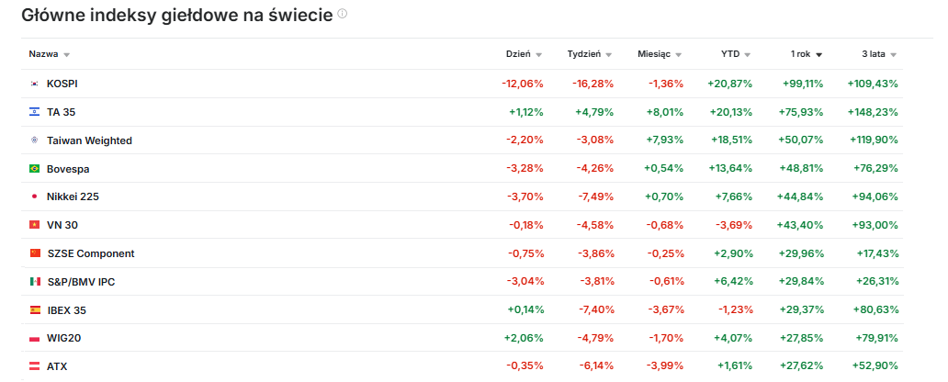Sort by Tydzień column arrow
This screenshot has width=948, height=382.
click(x=609, y=55)
